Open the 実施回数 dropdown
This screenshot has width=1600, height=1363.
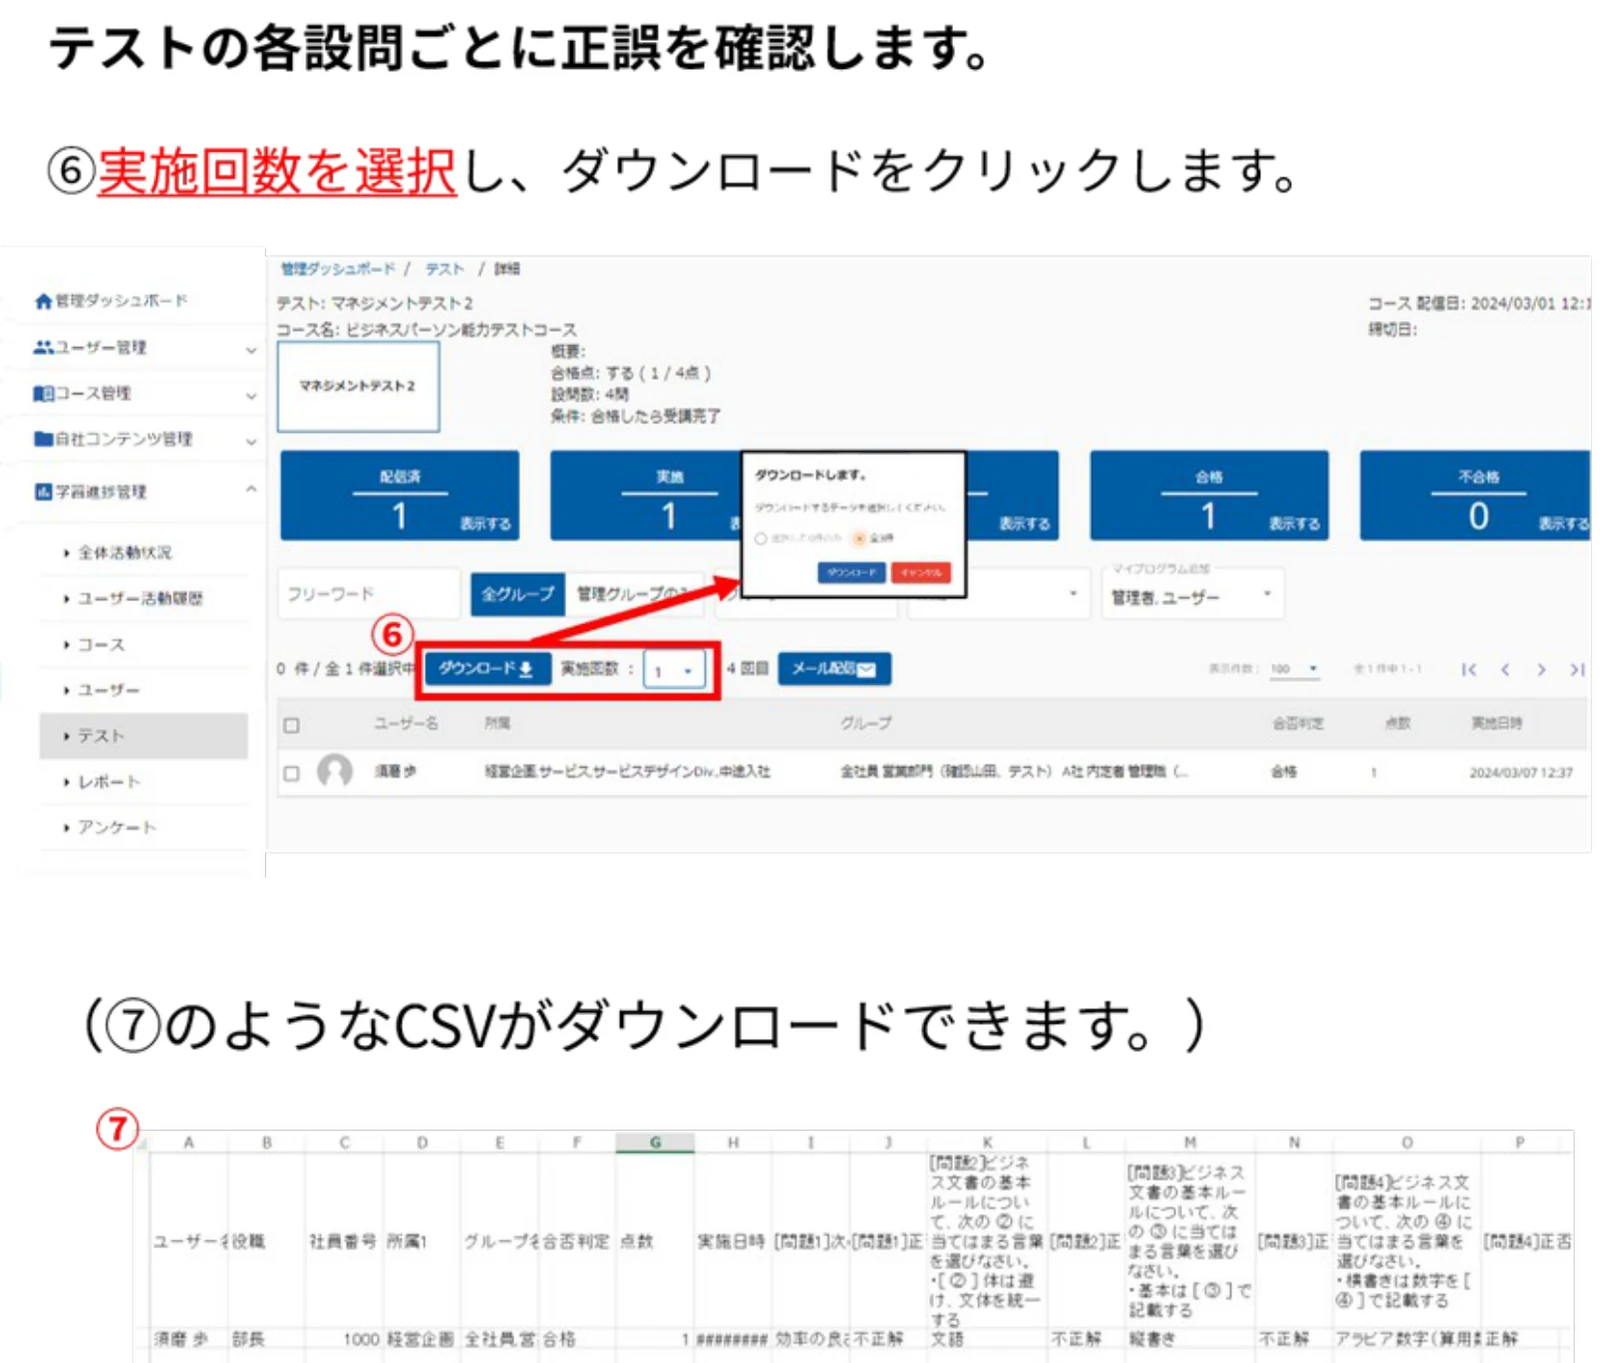coord(675,670)
